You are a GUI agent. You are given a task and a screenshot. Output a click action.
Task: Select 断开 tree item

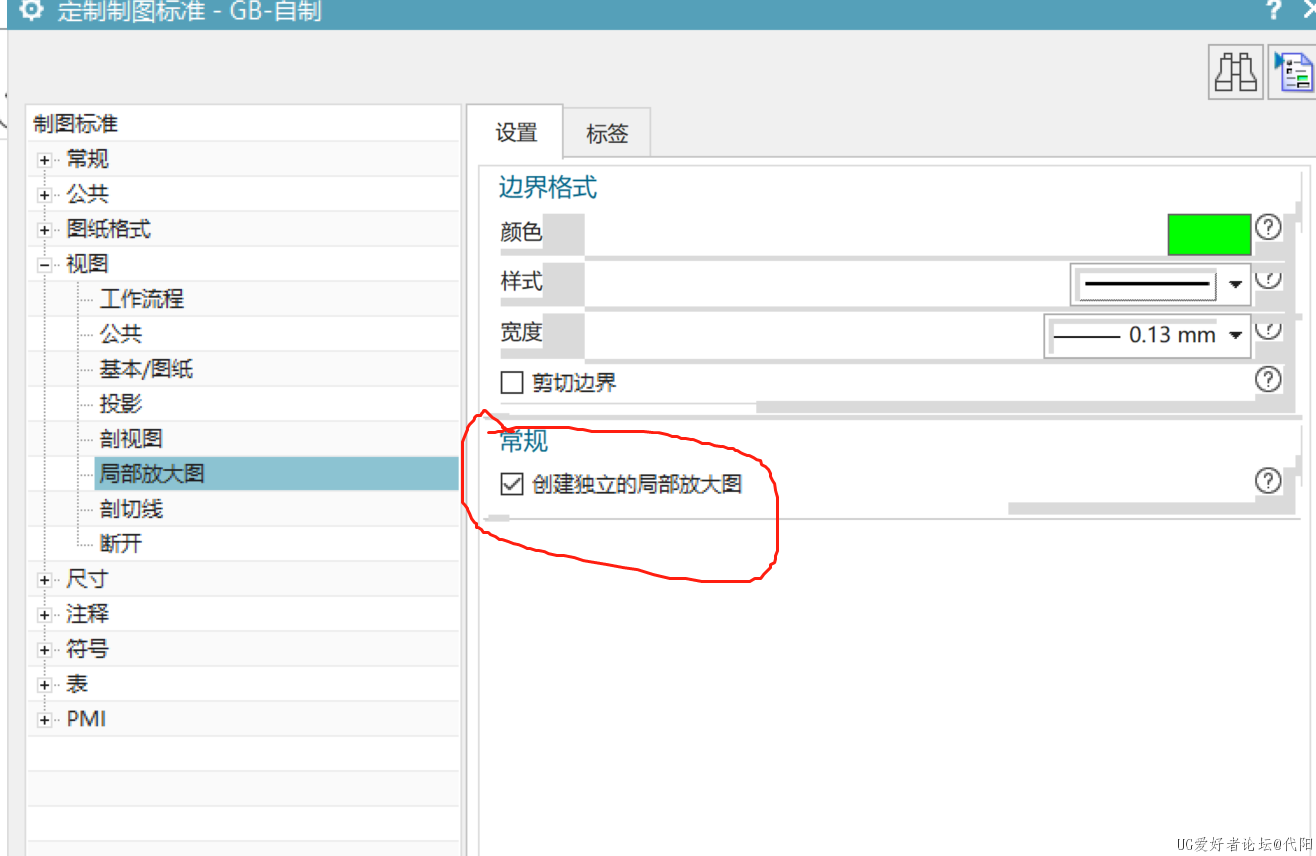[121, 544]
